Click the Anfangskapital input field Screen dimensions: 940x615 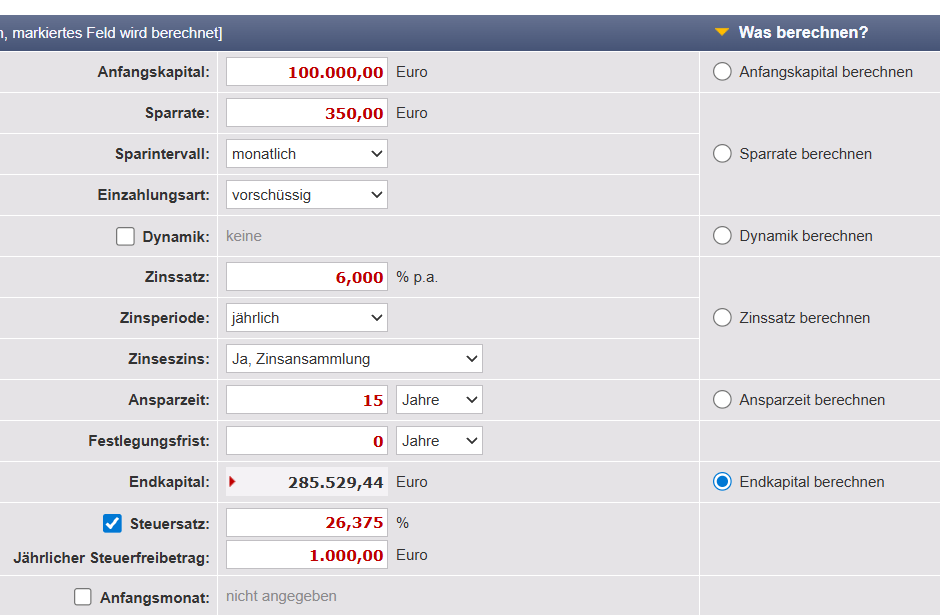tap(307, 72)
